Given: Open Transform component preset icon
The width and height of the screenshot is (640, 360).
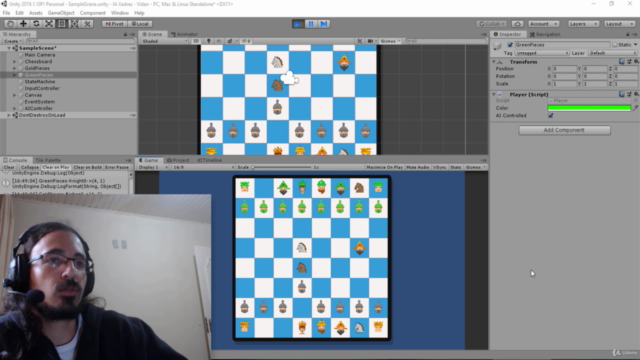Looking at the screenshot, I should point(629,62).
